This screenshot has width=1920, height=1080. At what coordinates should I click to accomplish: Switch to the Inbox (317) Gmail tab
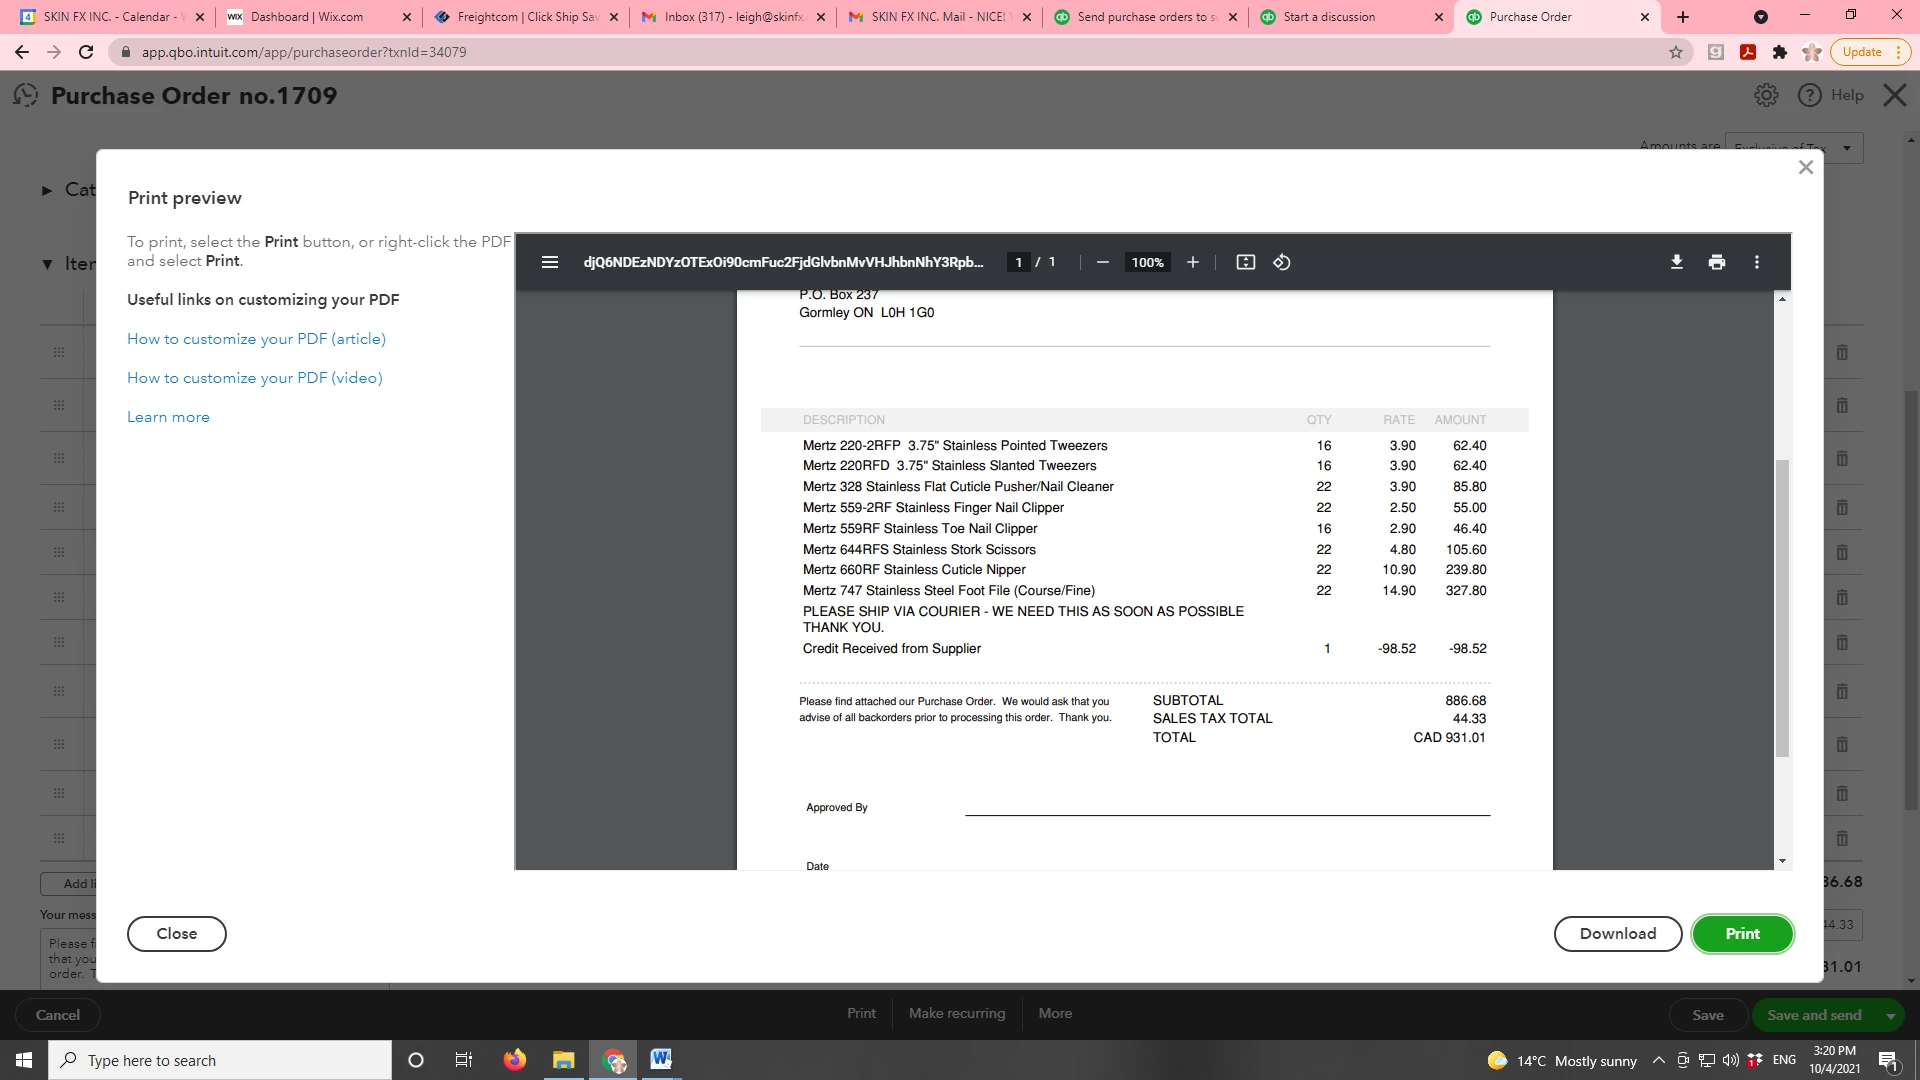click(733, 17)
